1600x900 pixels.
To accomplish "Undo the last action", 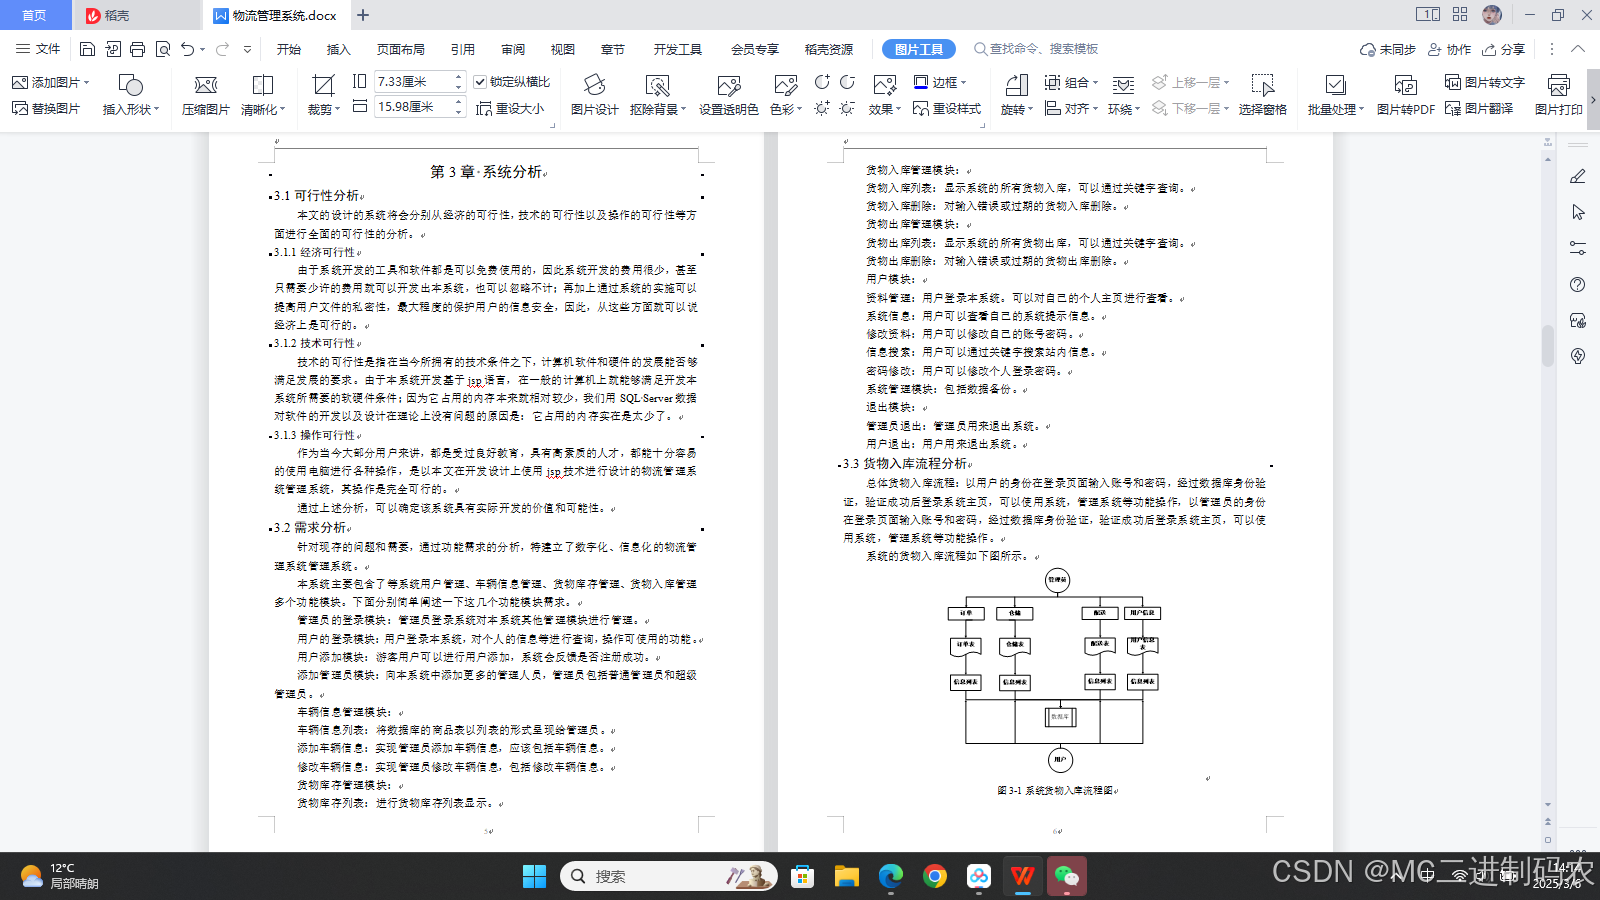I will coord(187,49).
